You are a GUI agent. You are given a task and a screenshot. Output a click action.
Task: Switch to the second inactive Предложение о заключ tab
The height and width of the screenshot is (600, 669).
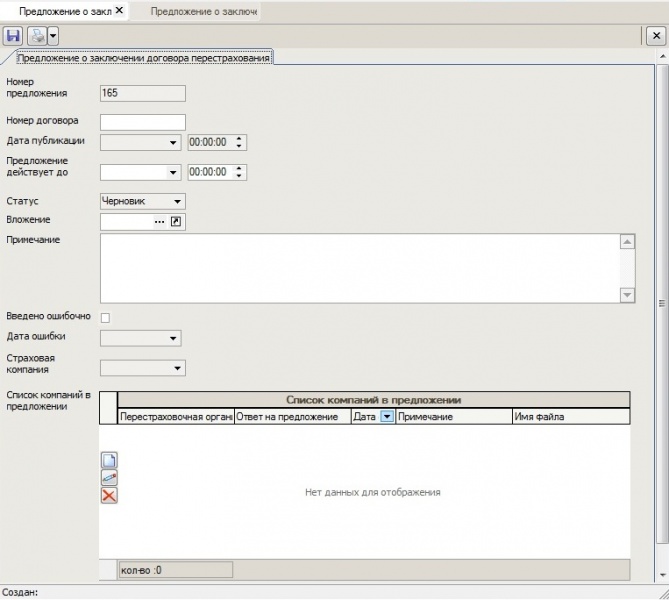203,11
